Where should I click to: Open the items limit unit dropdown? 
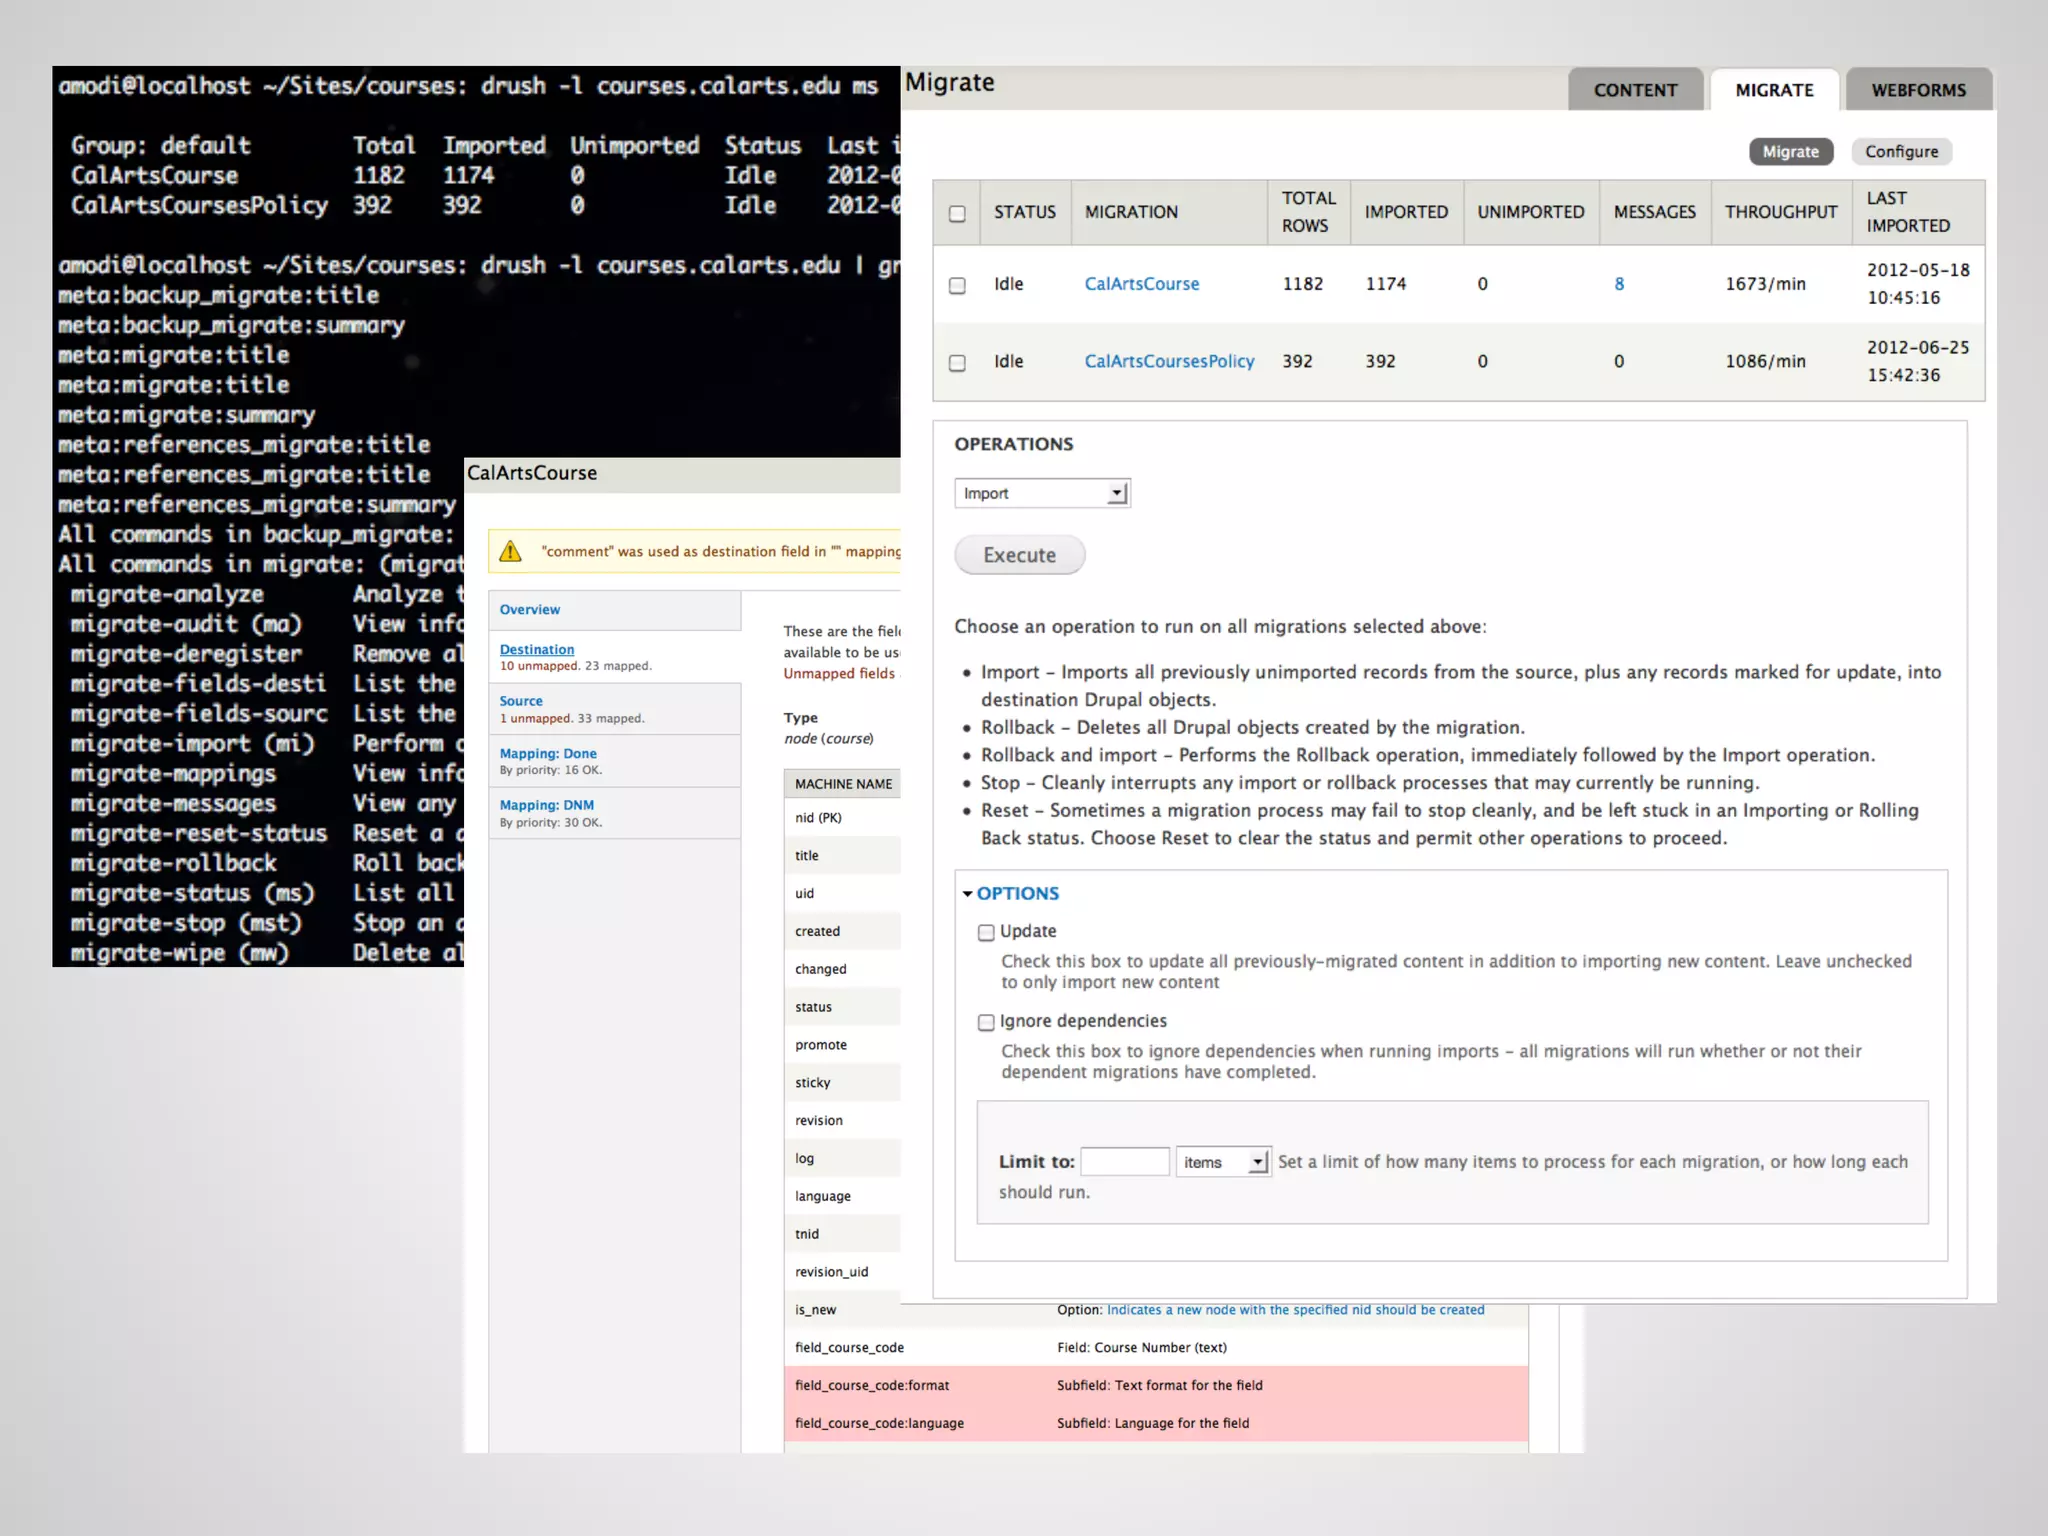tap(1223, 1162)
